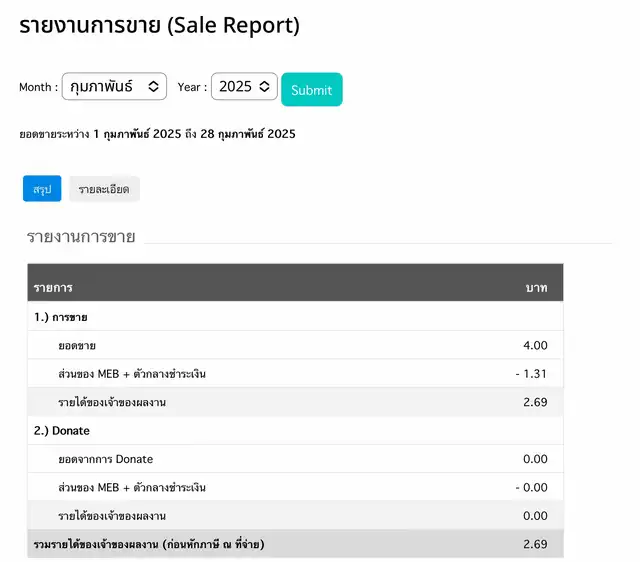Click the รายงานการขาย section heading
The width and height of the screenshot is (640, 562).
point(81,237)
